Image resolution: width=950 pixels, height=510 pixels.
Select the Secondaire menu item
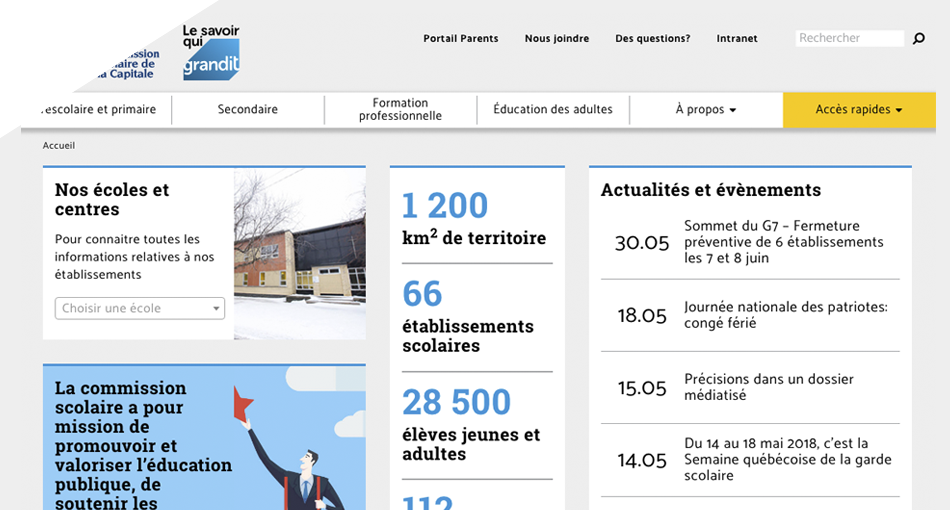[248, 110]
